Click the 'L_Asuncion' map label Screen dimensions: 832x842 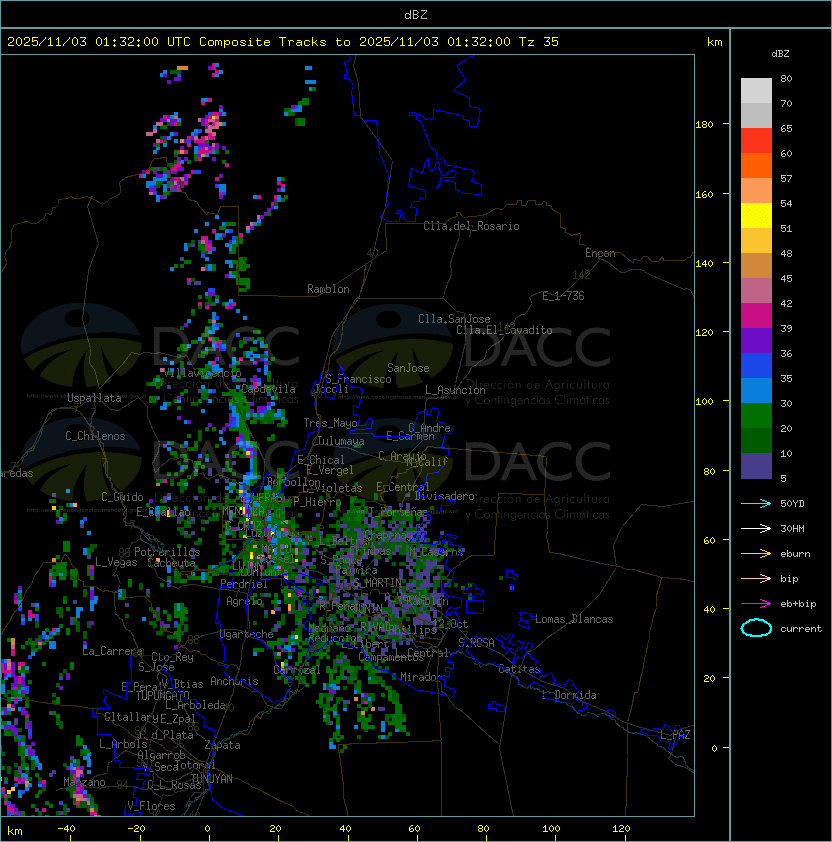click(x=455, y=390)
